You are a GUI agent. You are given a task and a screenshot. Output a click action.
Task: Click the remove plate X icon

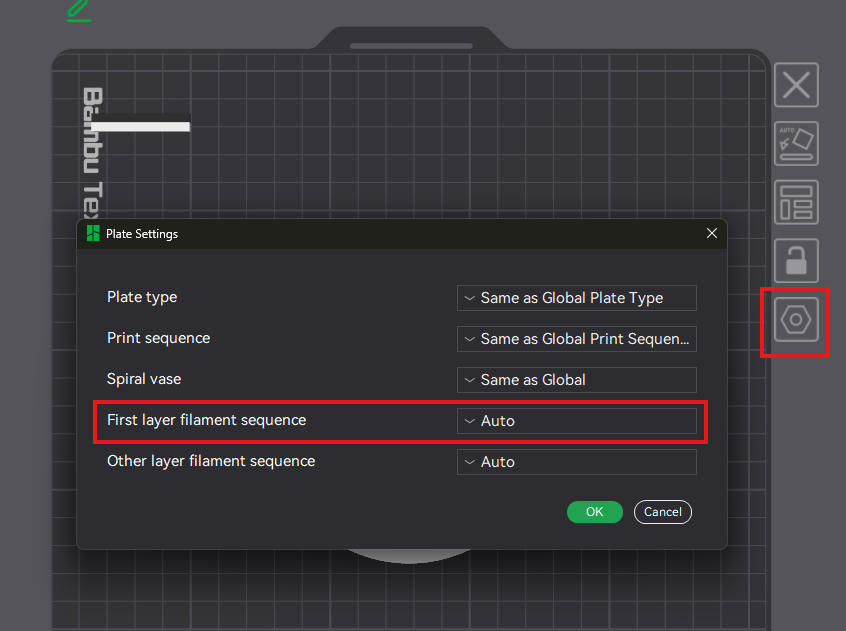[796, 85]
